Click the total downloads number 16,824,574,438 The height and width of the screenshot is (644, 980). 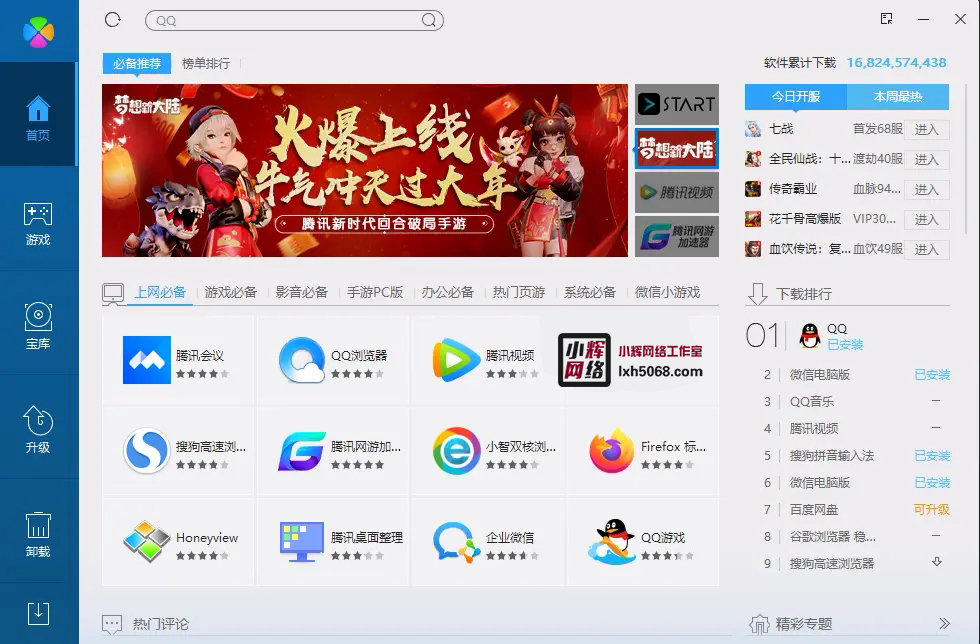point(896,63)
